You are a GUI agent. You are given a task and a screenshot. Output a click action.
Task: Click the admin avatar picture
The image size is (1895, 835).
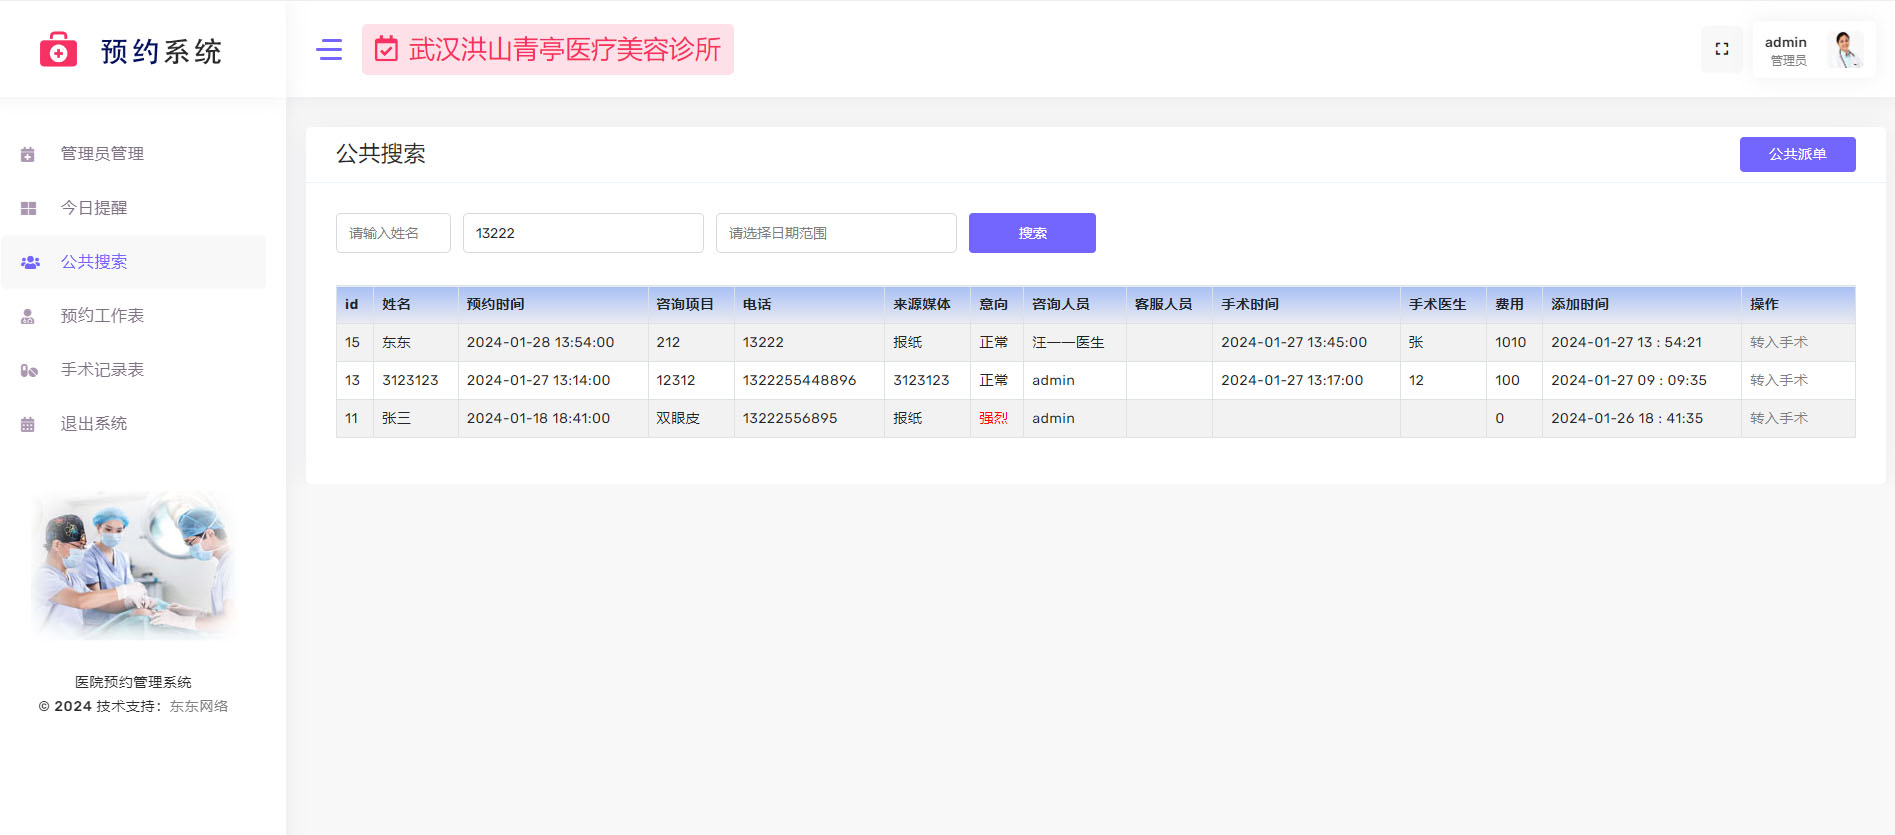pos(1845,49)
